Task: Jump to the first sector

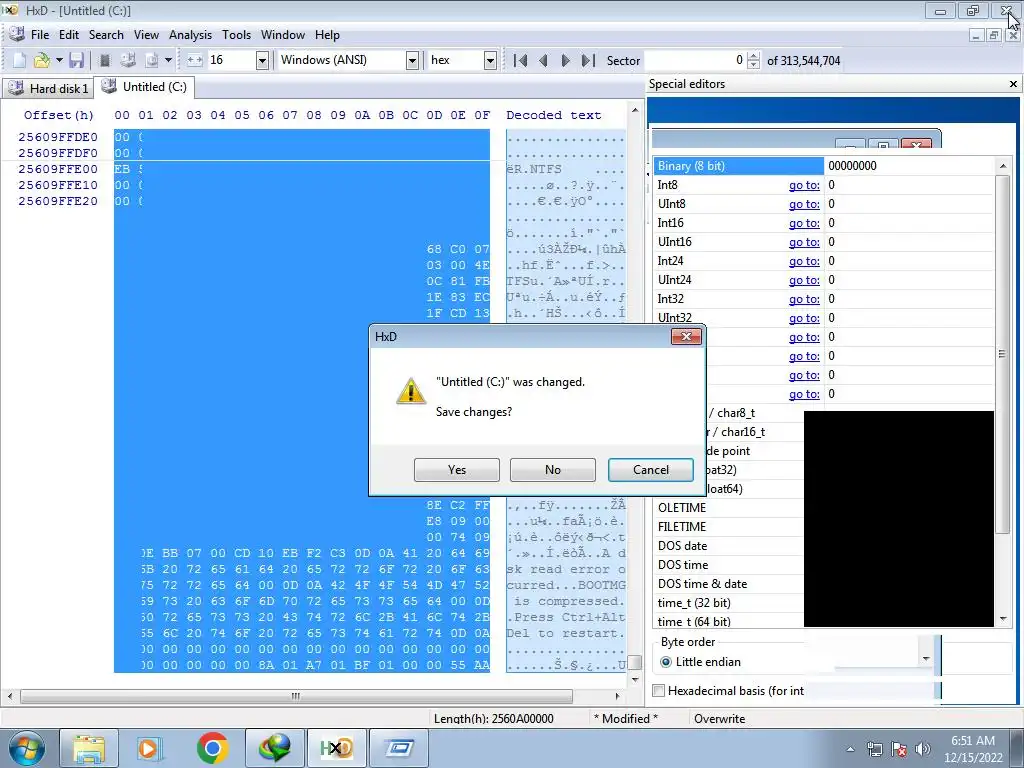Action: coord(520,60)
